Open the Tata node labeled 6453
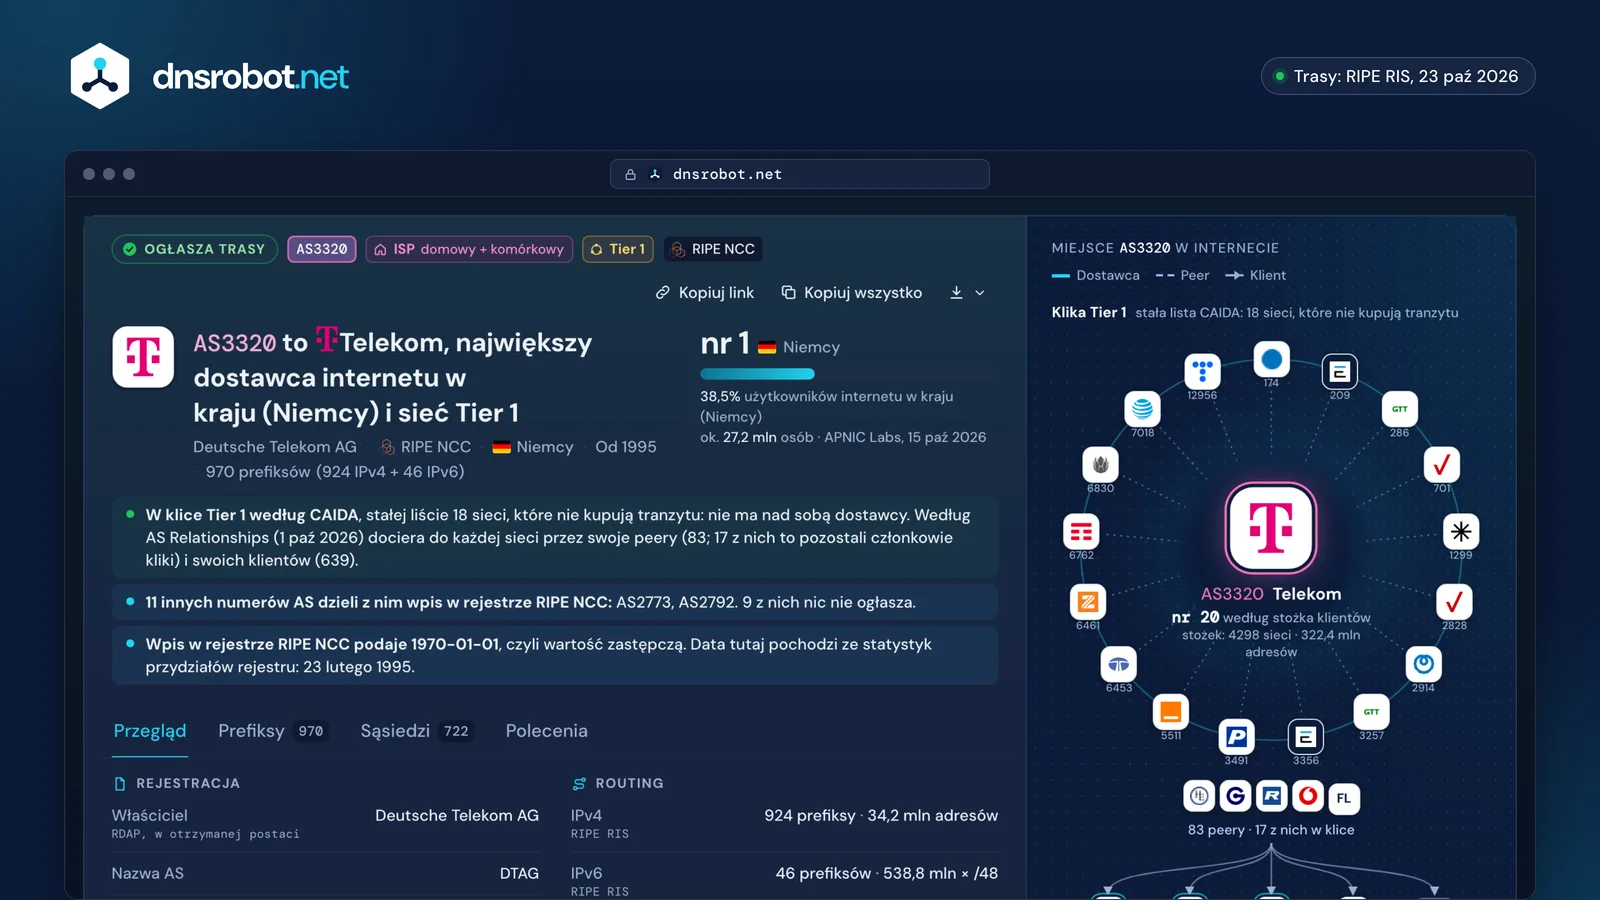This screenshot has width=1600, height=900. coord(1119,664)
